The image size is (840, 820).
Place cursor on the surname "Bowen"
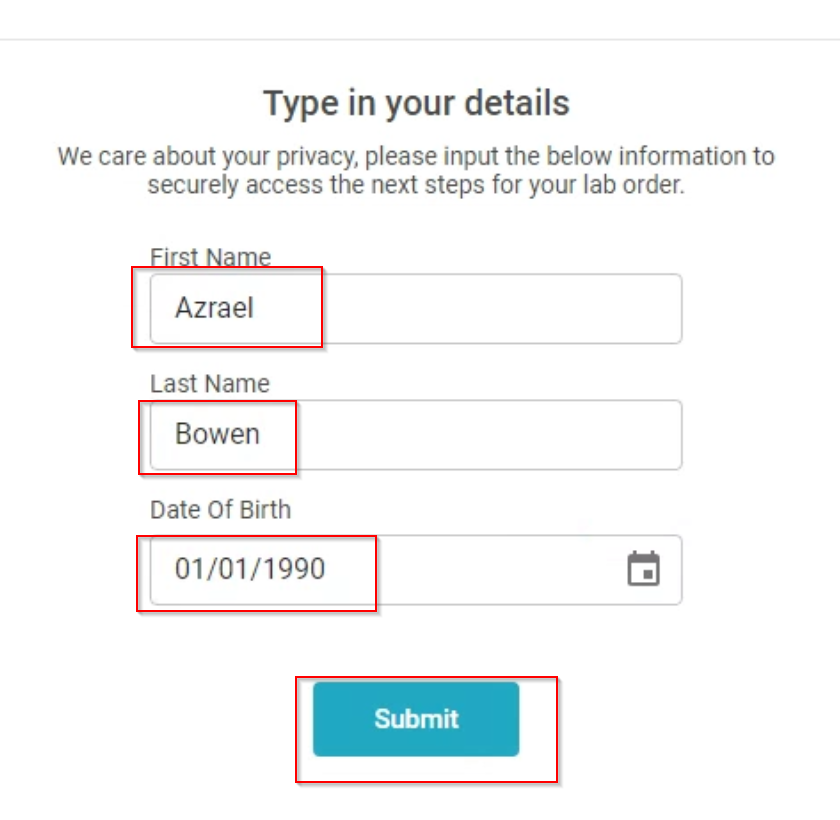(x=218, y=434)
